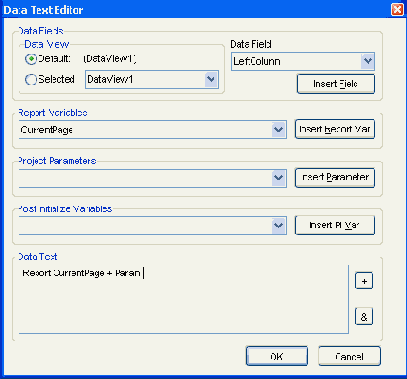Expand the Project Parameters dropdown arrow
407x379 pixels.
[278, 177]
